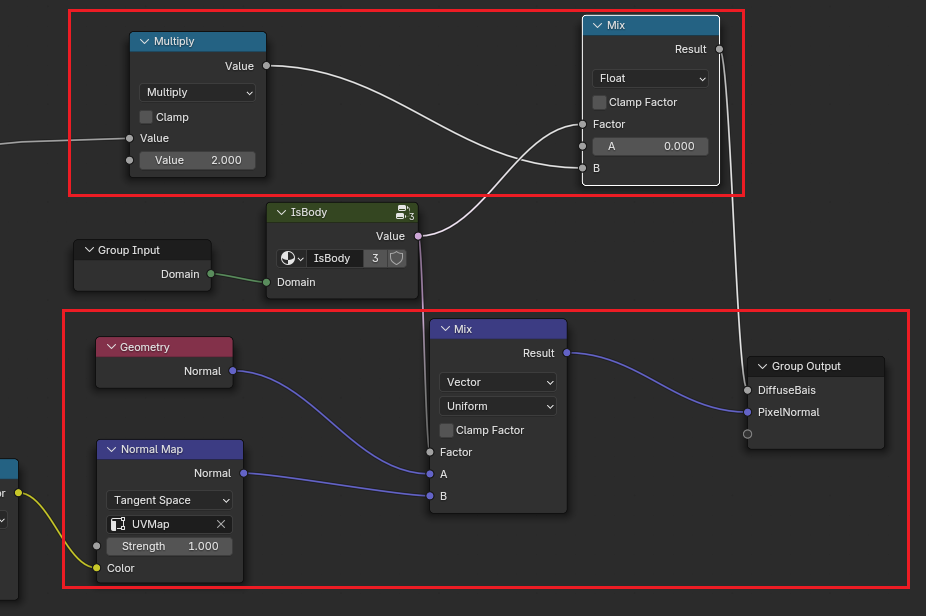Click the Result output socket of the Float Mix node
This screenshot has width=926, height=616.
719,49
